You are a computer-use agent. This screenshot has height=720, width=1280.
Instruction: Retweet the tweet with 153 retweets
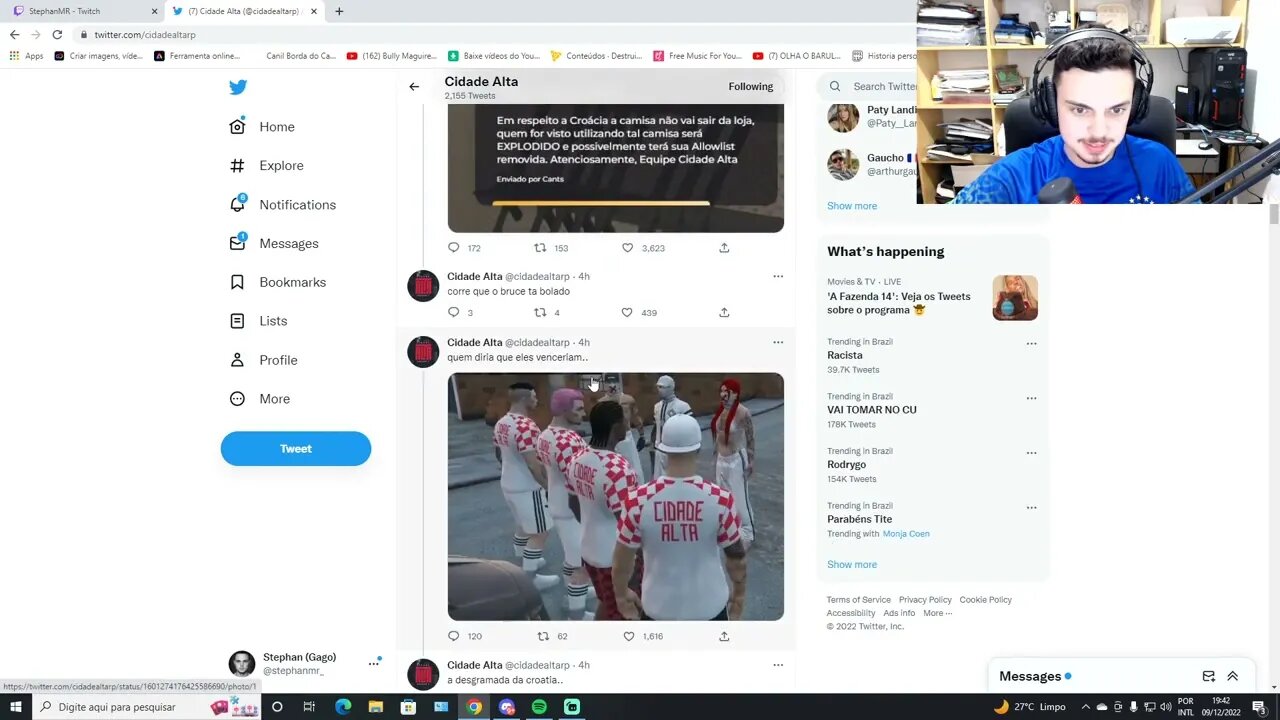coord(540,248)
